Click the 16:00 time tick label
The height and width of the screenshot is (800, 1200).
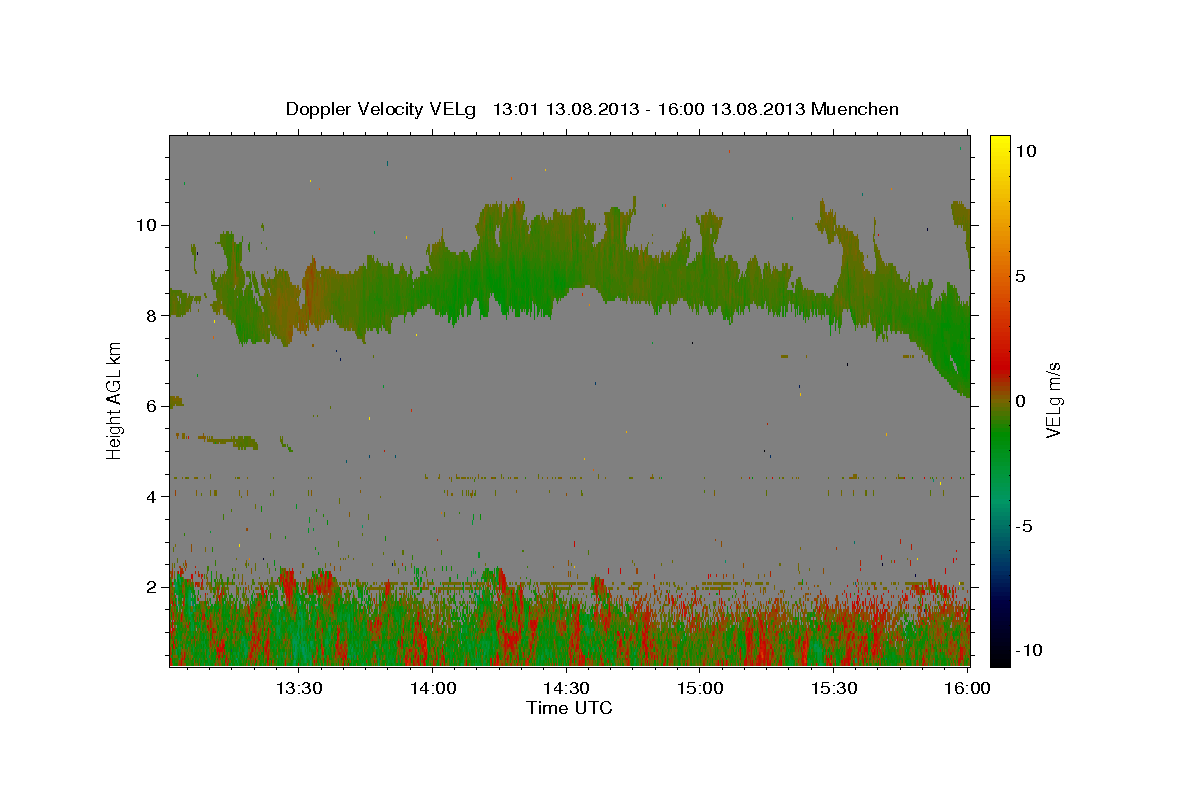[x=968, y=689]
